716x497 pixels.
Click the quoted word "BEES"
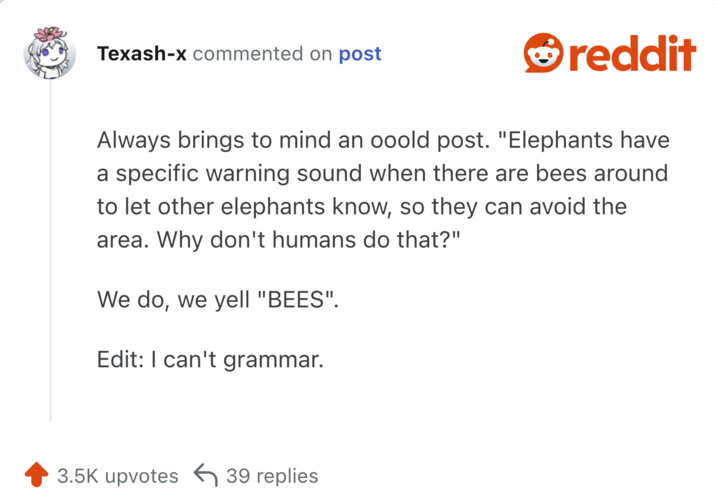point(297,300)
